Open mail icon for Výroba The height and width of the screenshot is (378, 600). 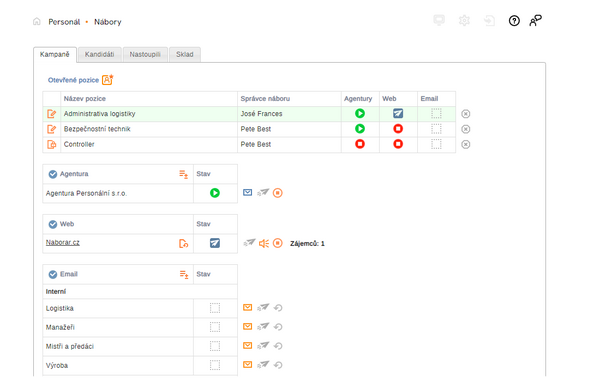(x=248, y=365)
